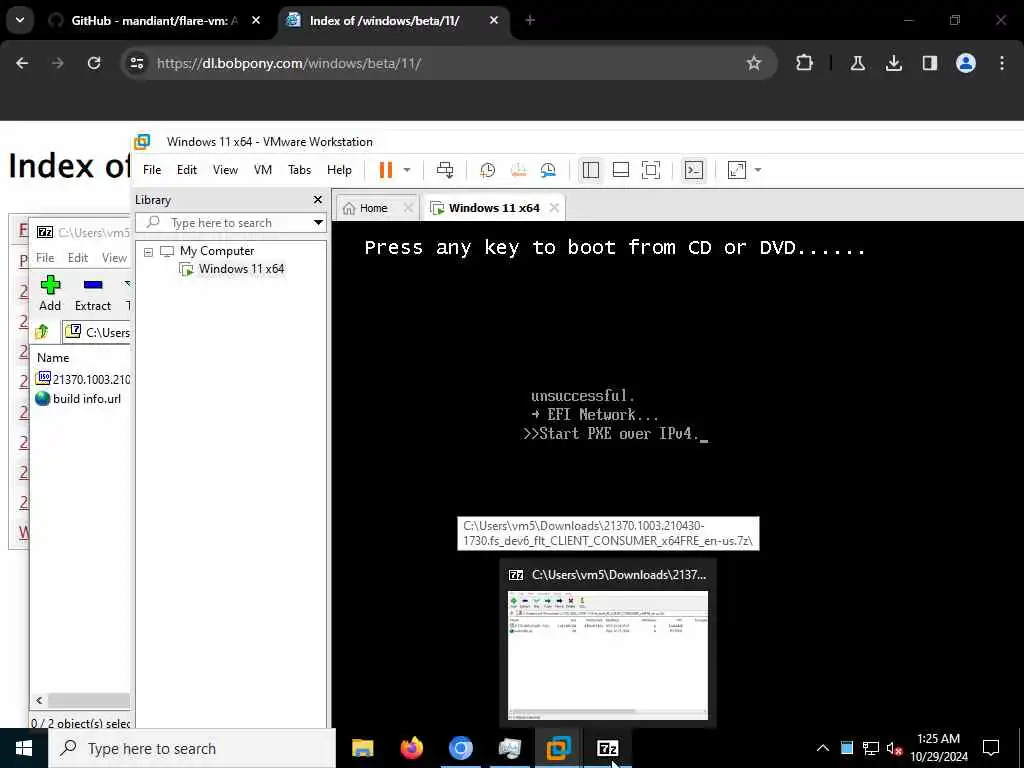Close the Windows 11 x64 tab
This screenshot has height=768, width=1024.
pyautogui.click(x=554, y=208)
